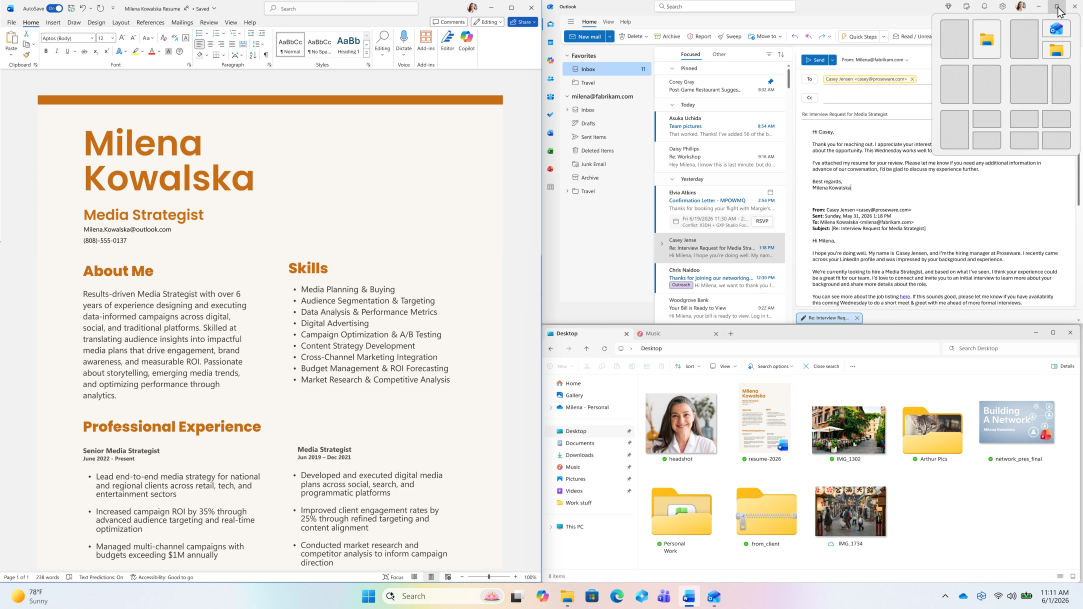Viewport: 1083px width, 609px height.
Task: Click RSVP on Elvia Atkins message
Action: coord(762,221)
